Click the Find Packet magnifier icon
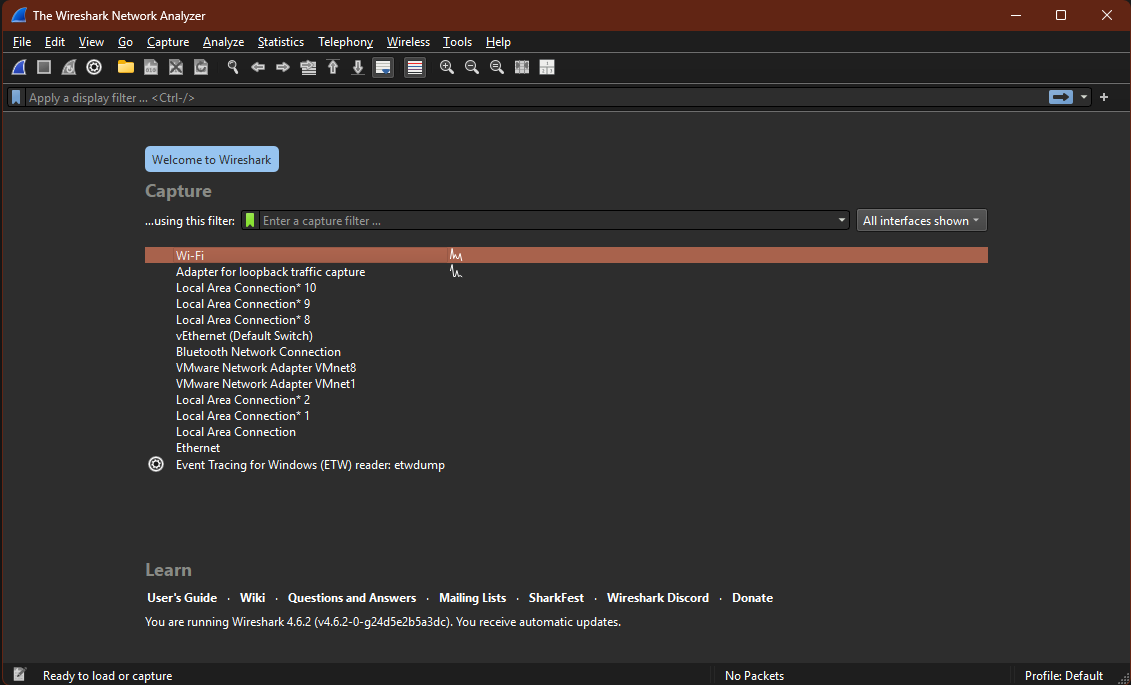This screenshot has width=1131, height=685. point(233,67)
